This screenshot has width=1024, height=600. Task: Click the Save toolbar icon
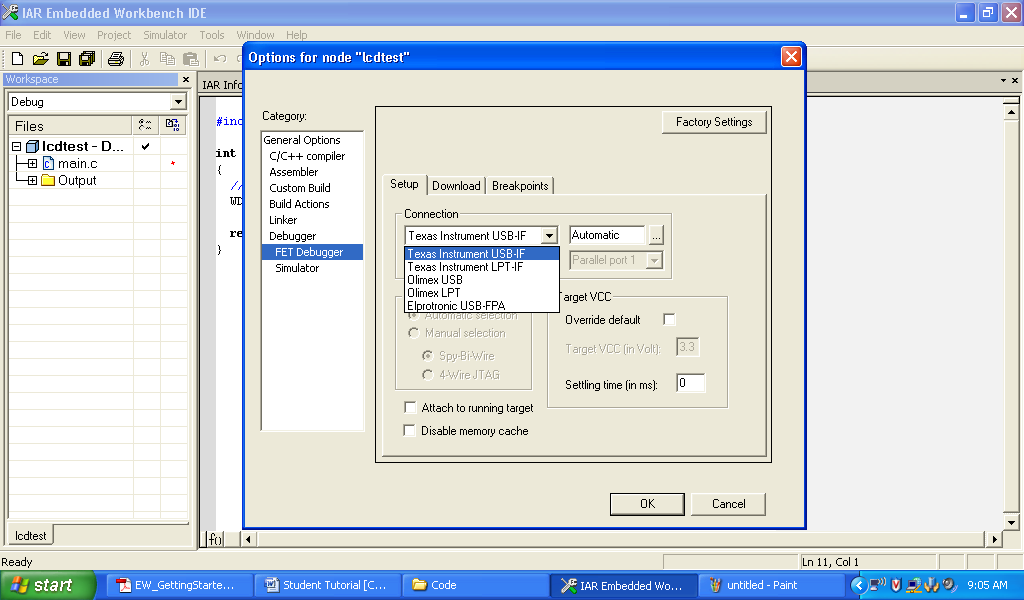point(63,59)
